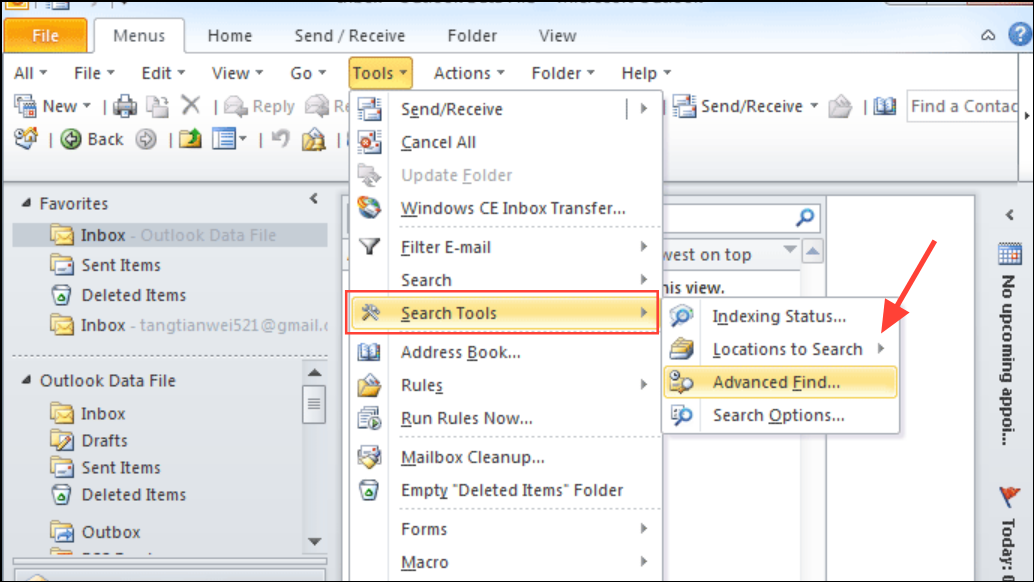Open Mailbox Cleanup
Screen dimensions: 1034x582
pyautogui.click(x=503, y=457)
